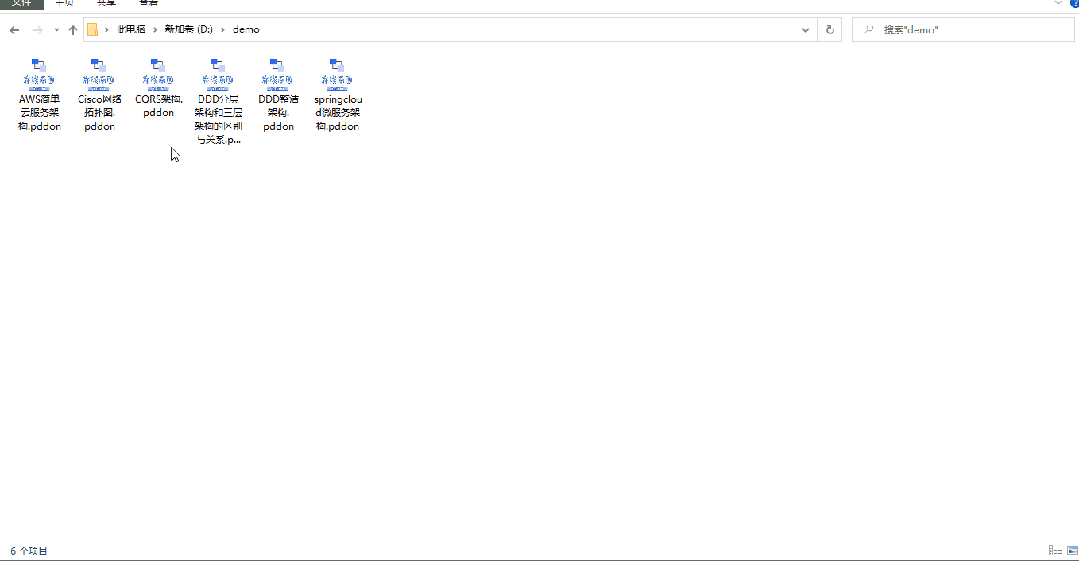This screenshot has width=1079, height=561.
Task: Click 此电脑 in the address breadcrumb
Action: point(131,30)
